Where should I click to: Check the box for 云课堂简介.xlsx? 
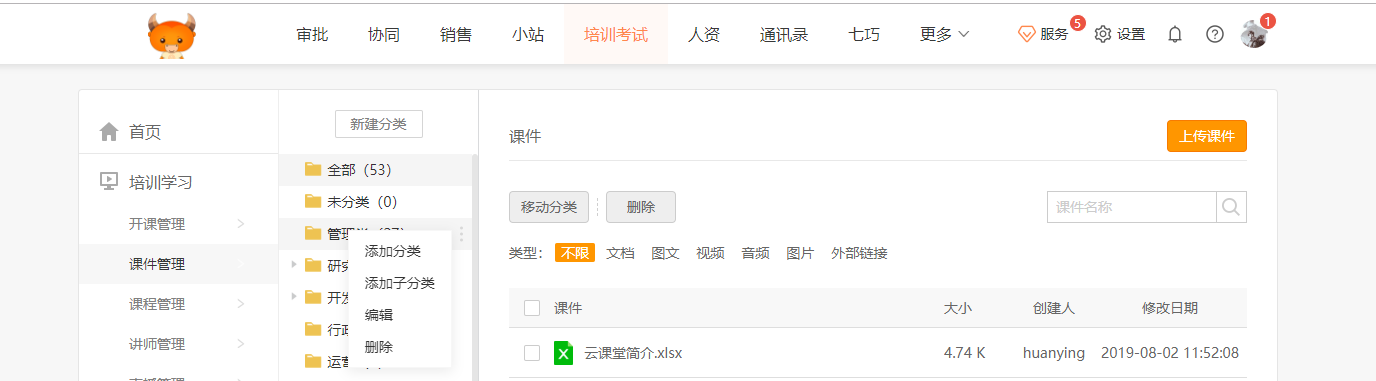point(532,353)
